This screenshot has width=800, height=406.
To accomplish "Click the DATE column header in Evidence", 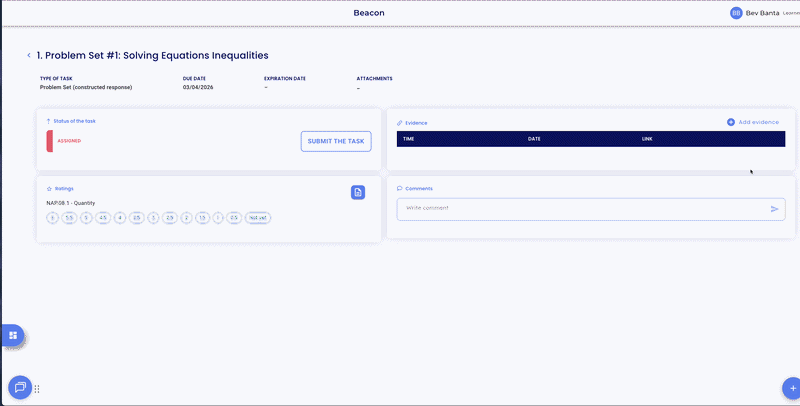I will click(534, 139).
